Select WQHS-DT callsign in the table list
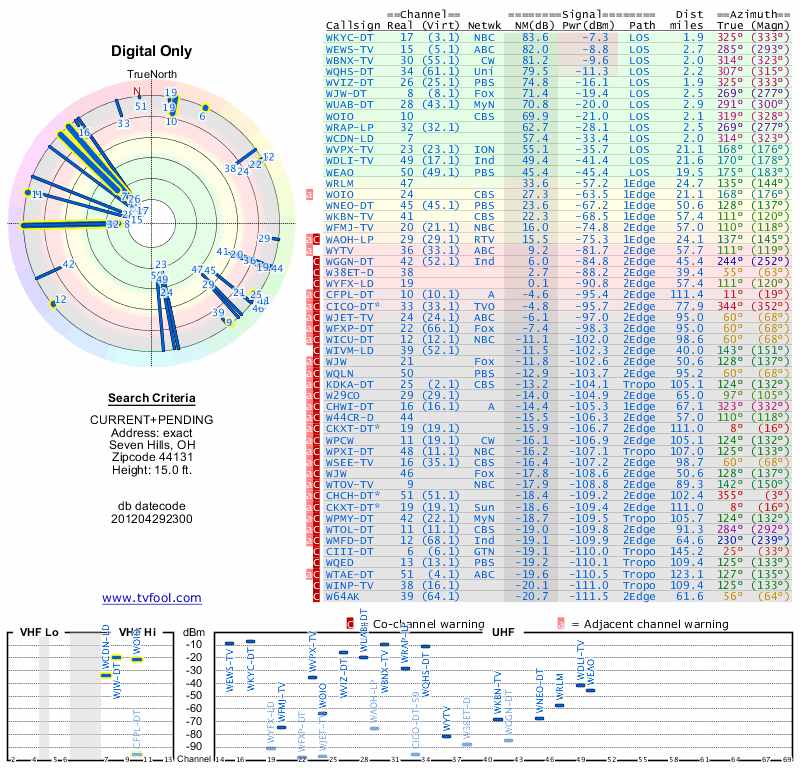 pos(349,71)
